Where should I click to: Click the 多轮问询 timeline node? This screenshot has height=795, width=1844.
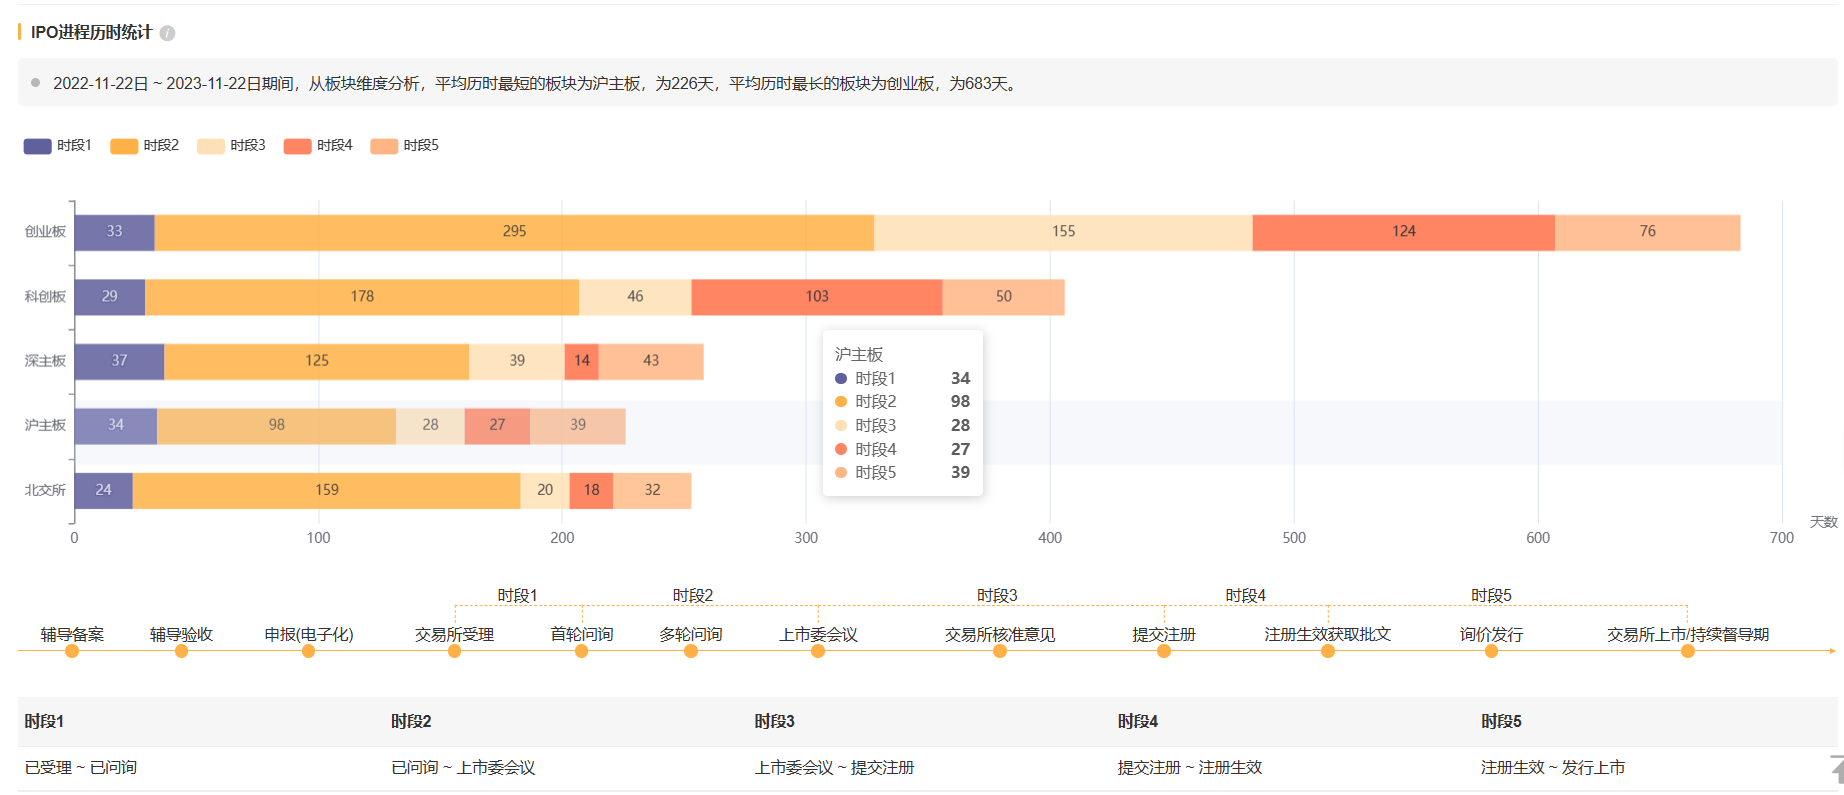point(690,651)
